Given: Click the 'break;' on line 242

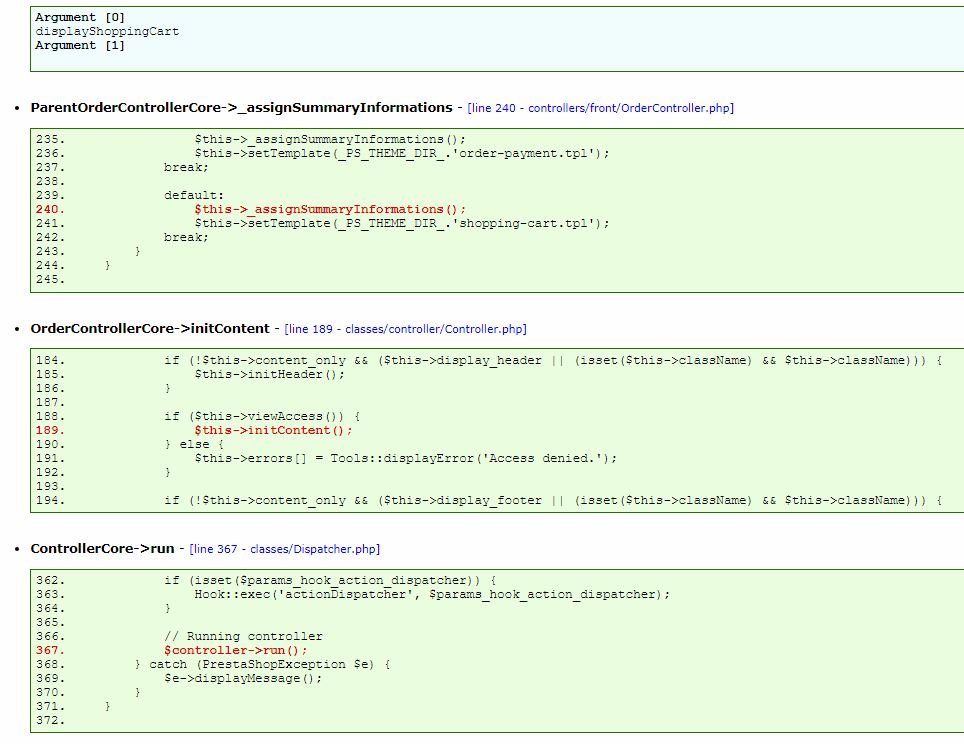Looking at the screenshot, I should click(186, 237).
